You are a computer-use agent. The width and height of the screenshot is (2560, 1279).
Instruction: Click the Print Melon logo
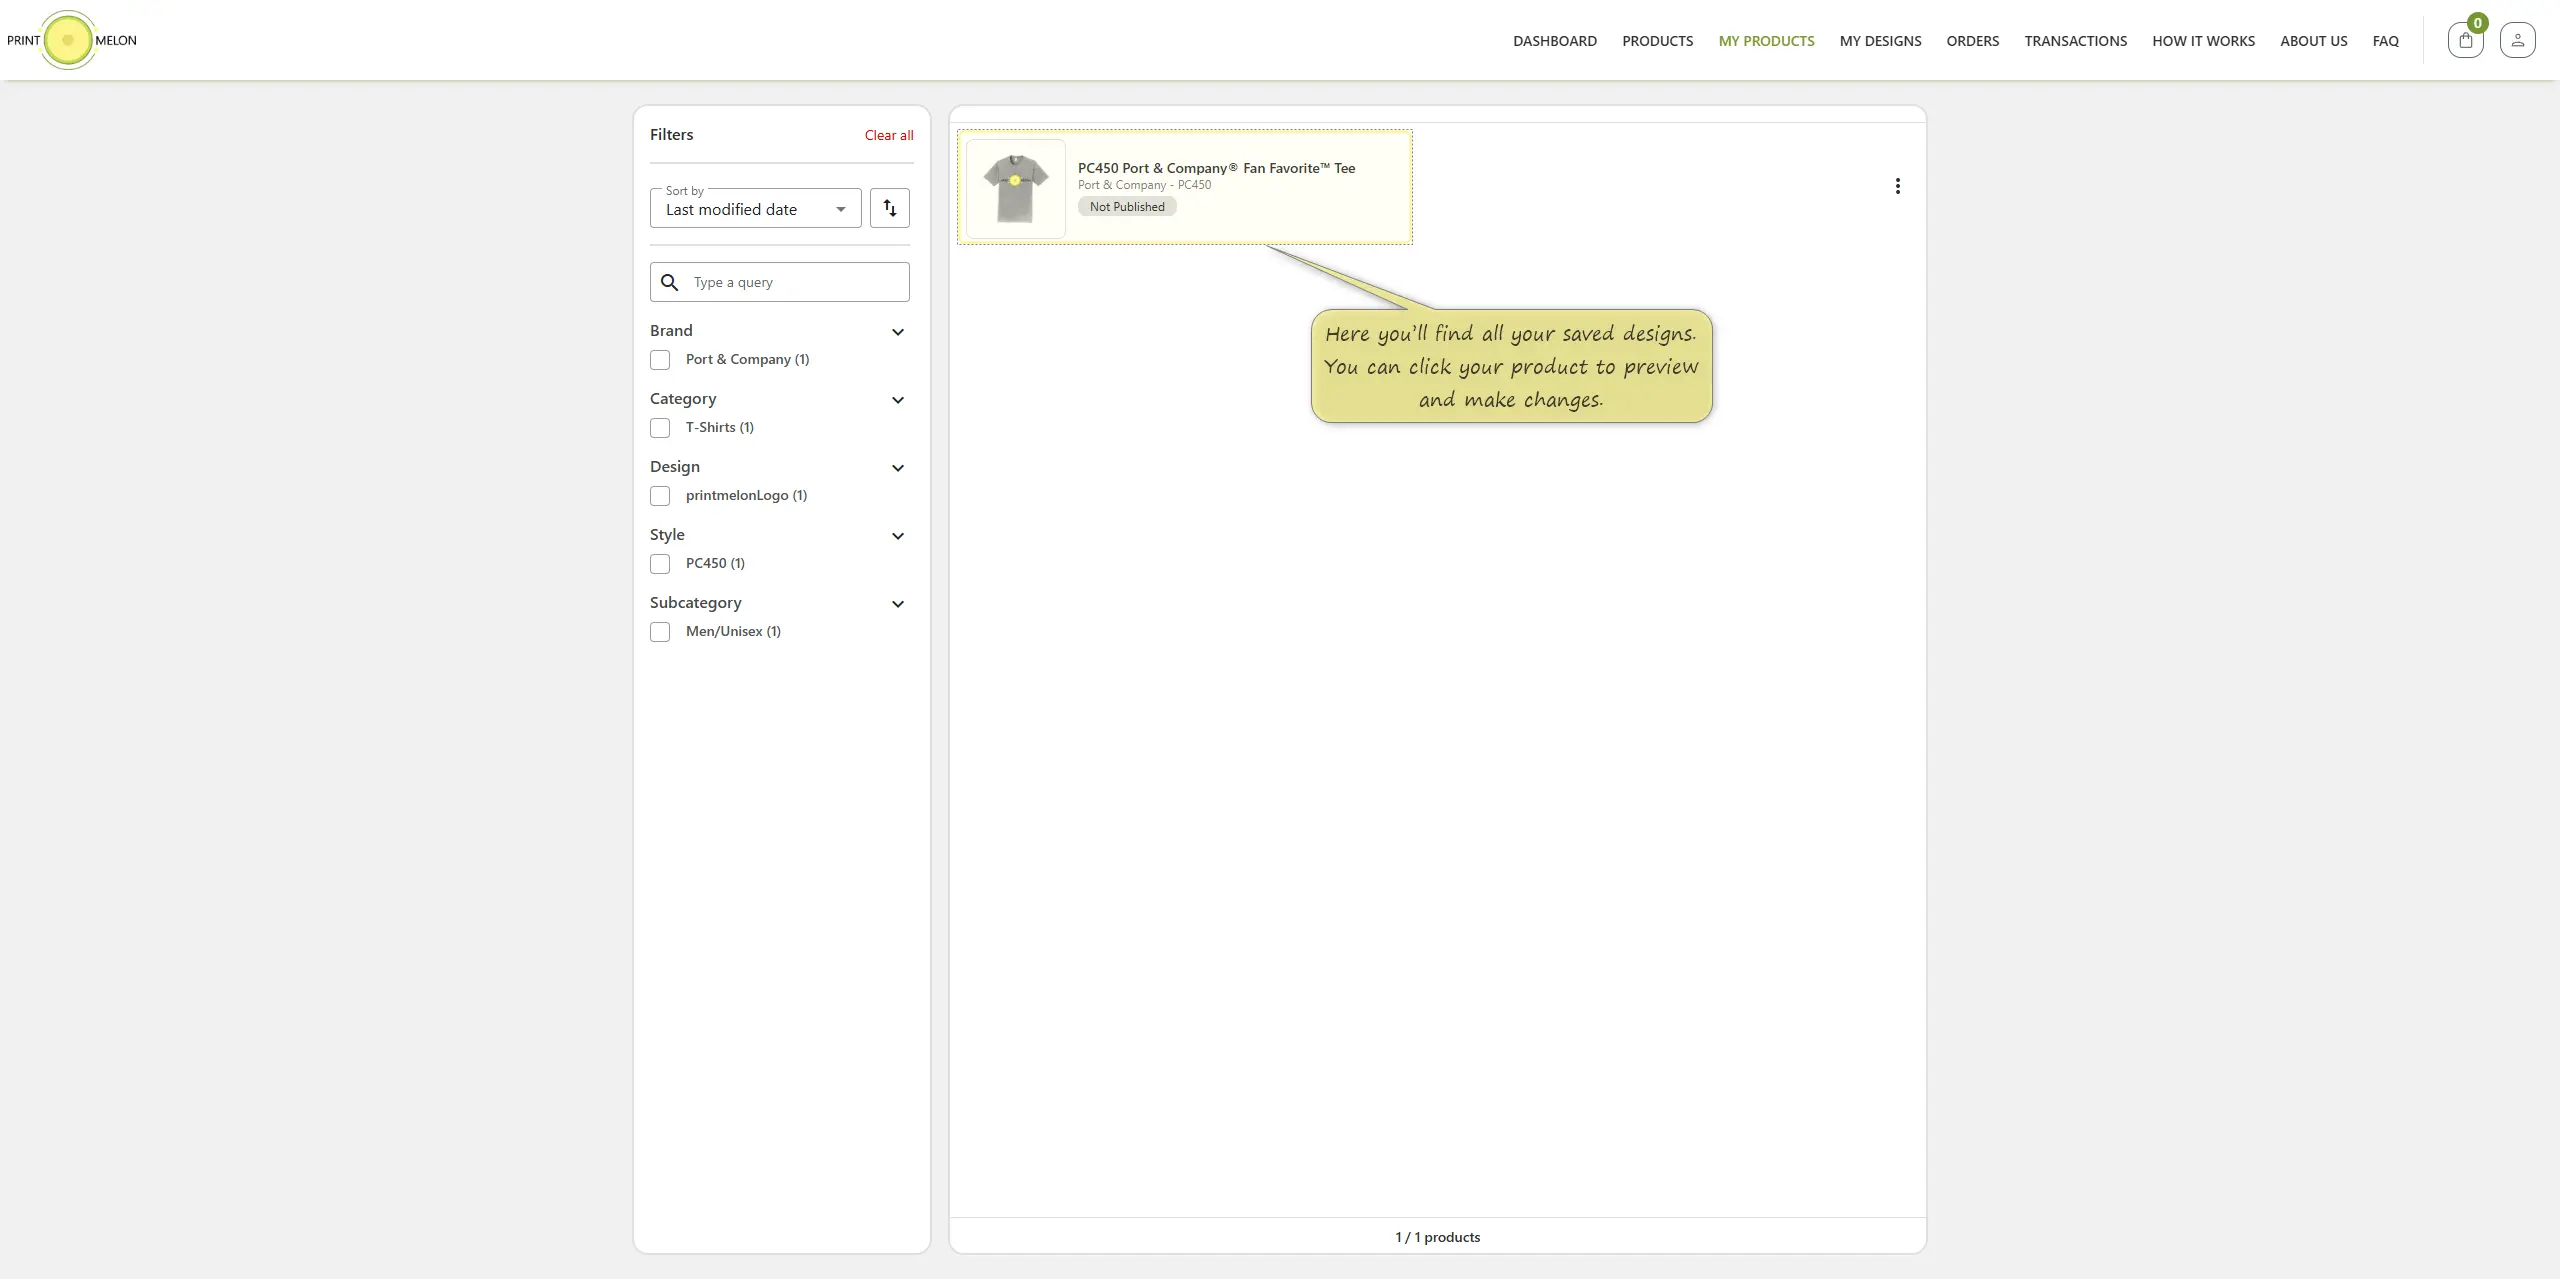coord(71,40)
